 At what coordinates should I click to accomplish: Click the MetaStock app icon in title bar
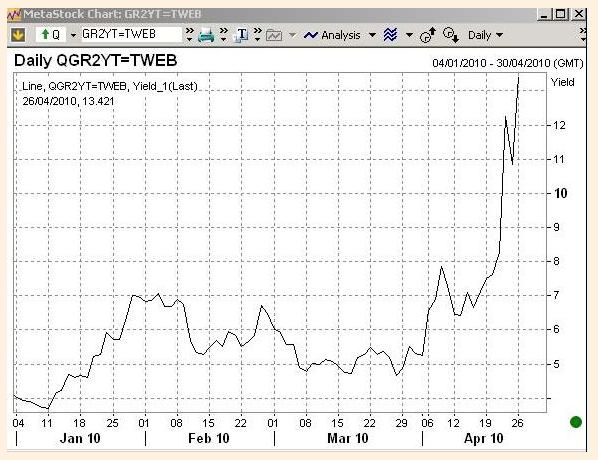pyautogui.click(x=14, y=14)
